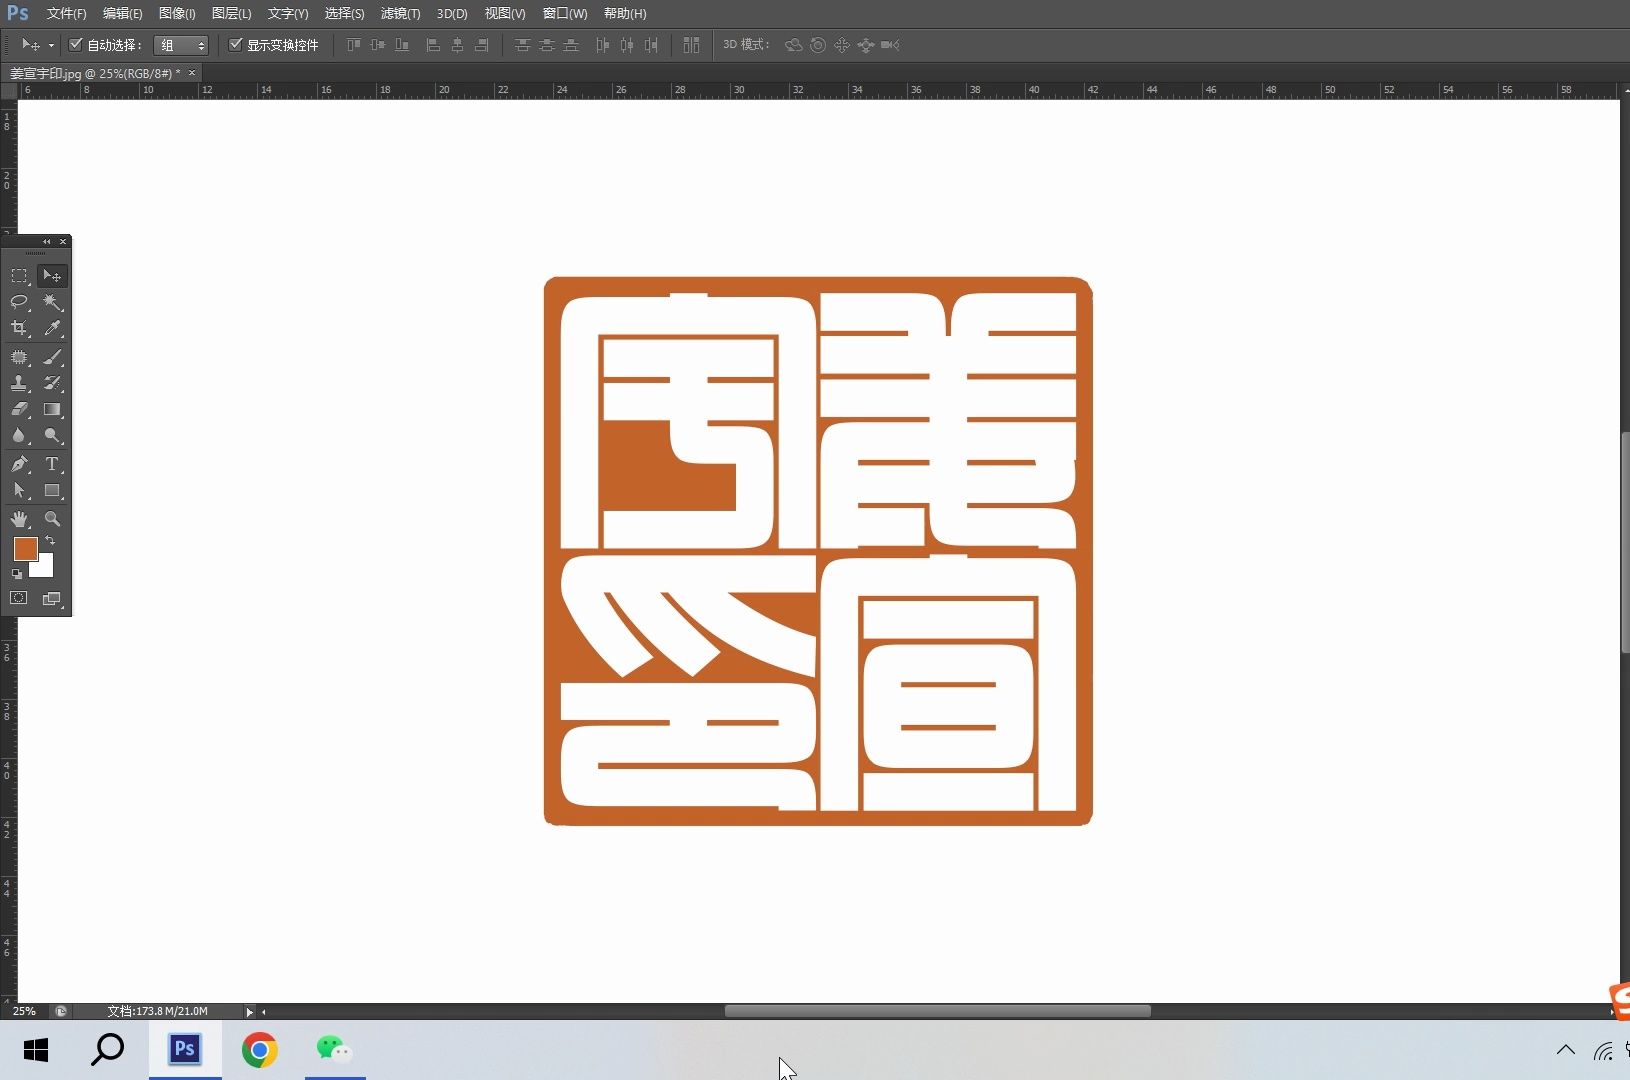Open the status bar info arrow menu
The width and height of the screenshot is (1630, 1080).
pos(249,1012)
